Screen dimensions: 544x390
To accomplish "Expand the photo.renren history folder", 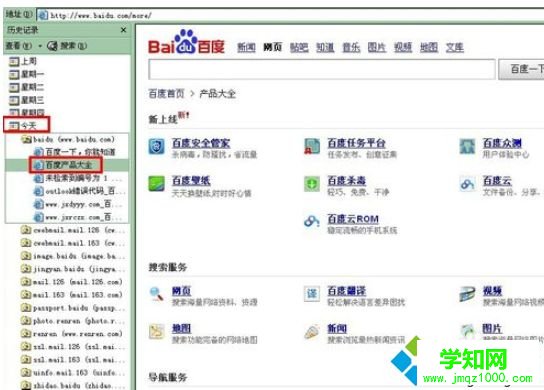I will 72,321.
